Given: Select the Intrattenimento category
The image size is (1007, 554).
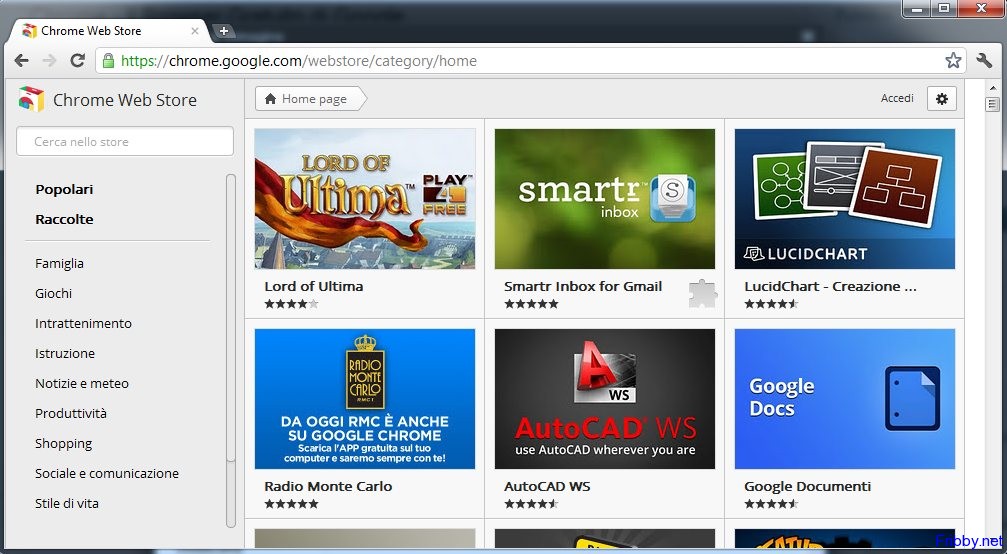Looking at the screenshot, I should 83,324.
